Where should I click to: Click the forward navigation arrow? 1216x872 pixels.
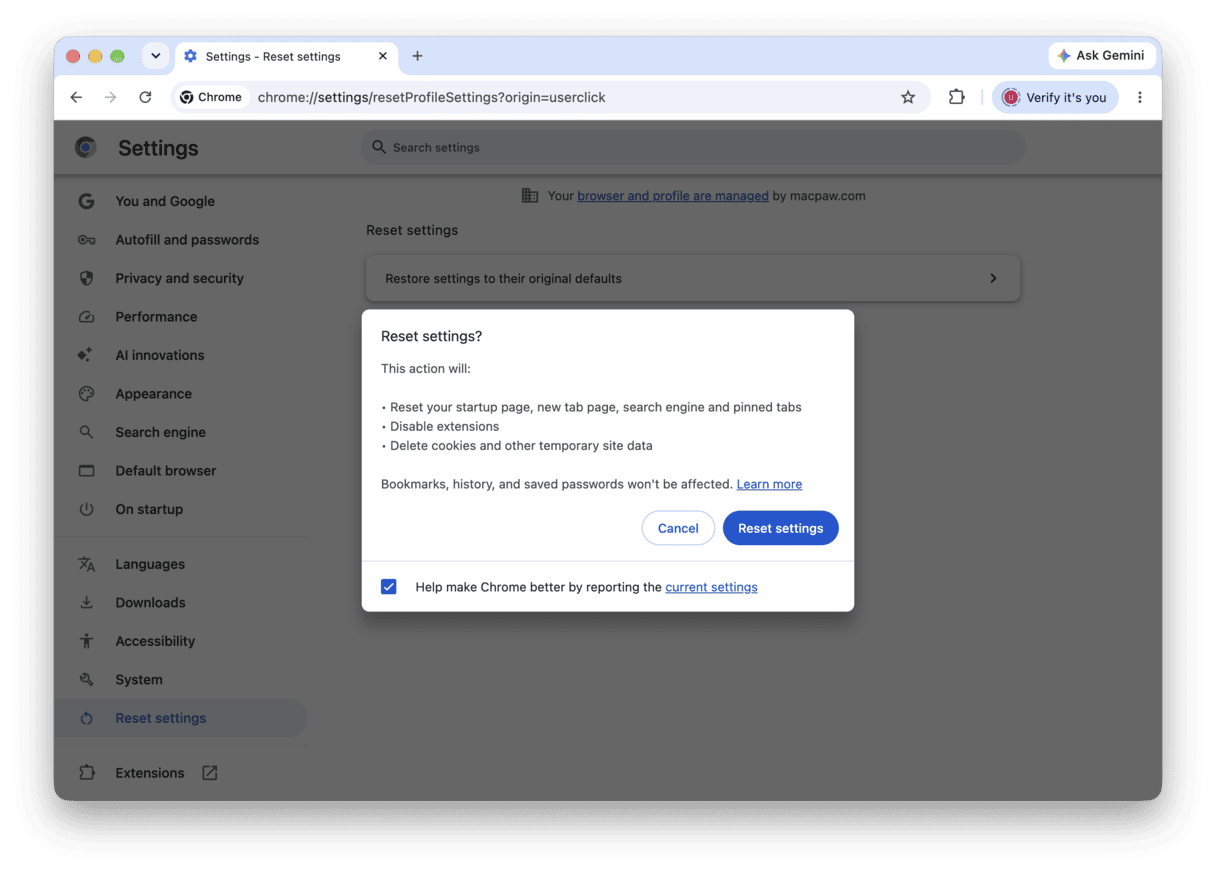click(x=111, y=97)
